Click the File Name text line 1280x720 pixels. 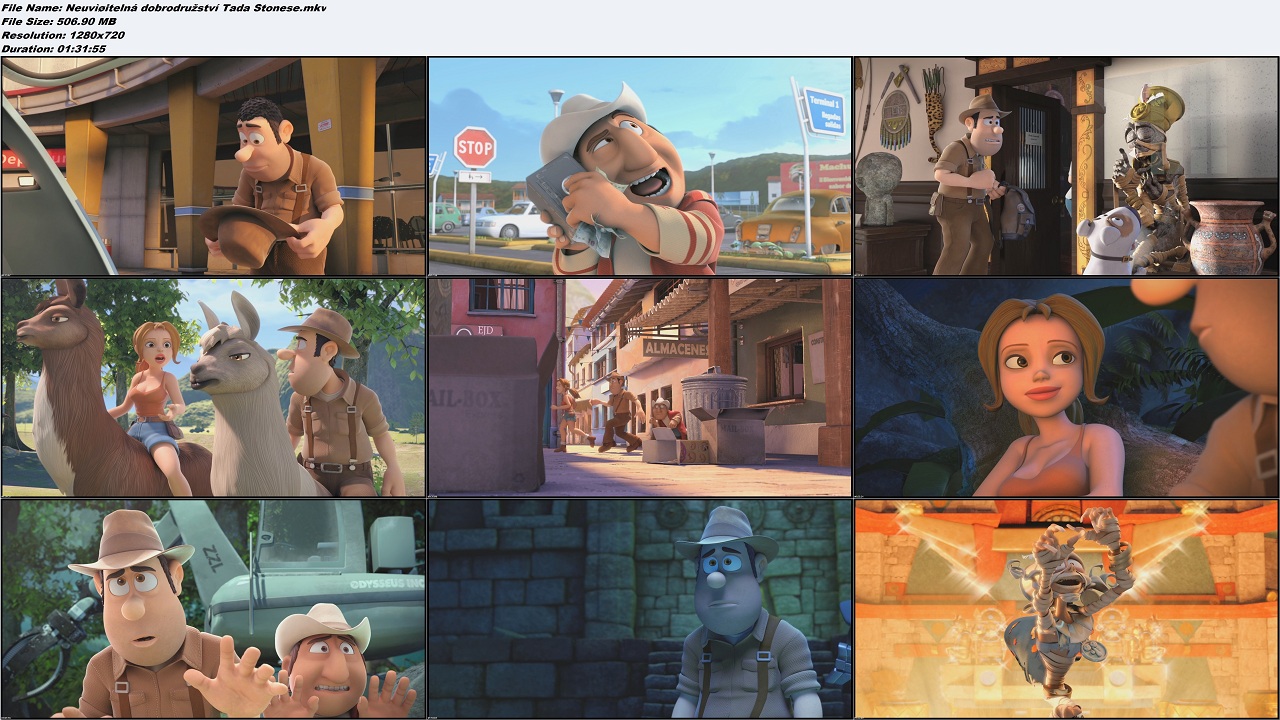pos(163,8)
